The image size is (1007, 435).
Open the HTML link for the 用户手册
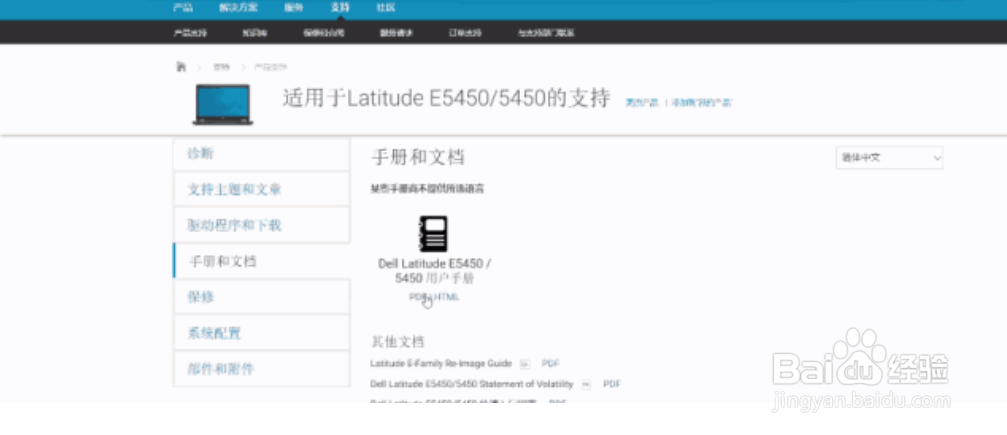[447, 297]
